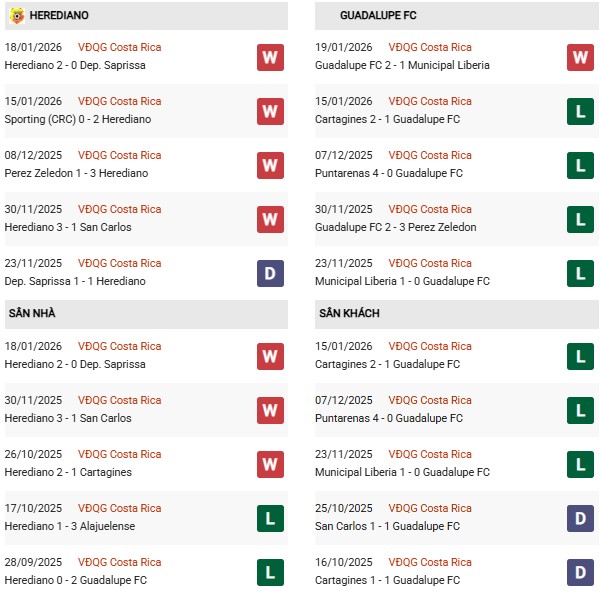Click the L badge for Herediano 1-3 Alajuelense
Viewport: 600px width, 593px height.
[x=270, y=518]
